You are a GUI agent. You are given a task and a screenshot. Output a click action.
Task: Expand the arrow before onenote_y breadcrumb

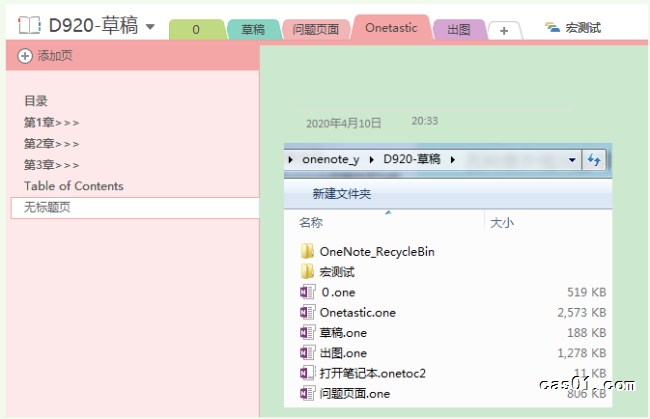(291, 160)
